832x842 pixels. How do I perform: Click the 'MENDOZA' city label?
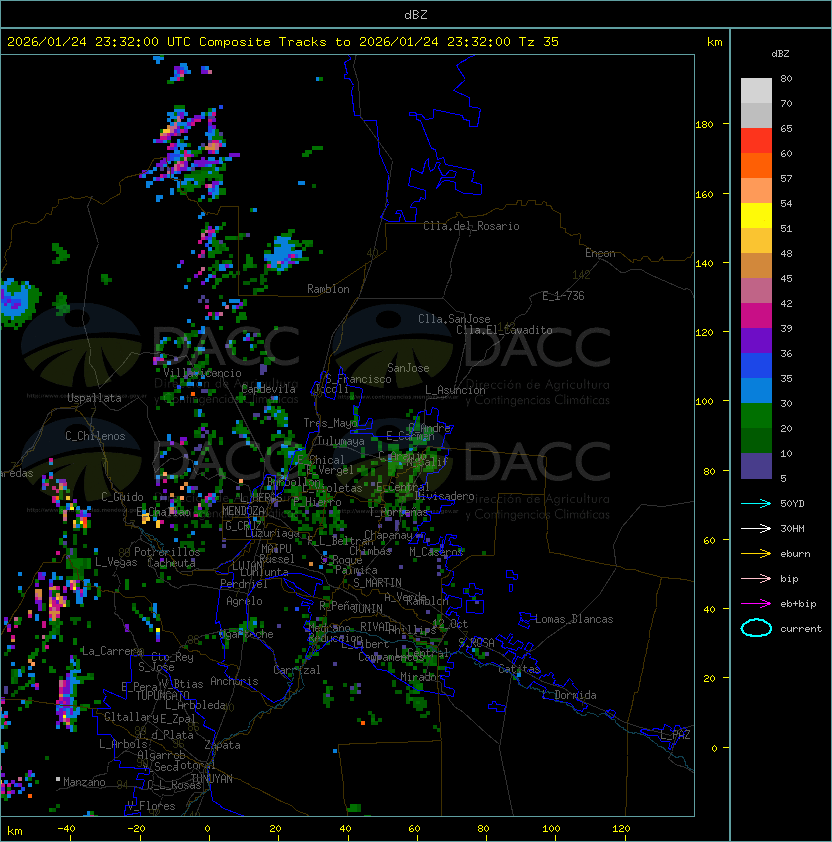point(243,511)
